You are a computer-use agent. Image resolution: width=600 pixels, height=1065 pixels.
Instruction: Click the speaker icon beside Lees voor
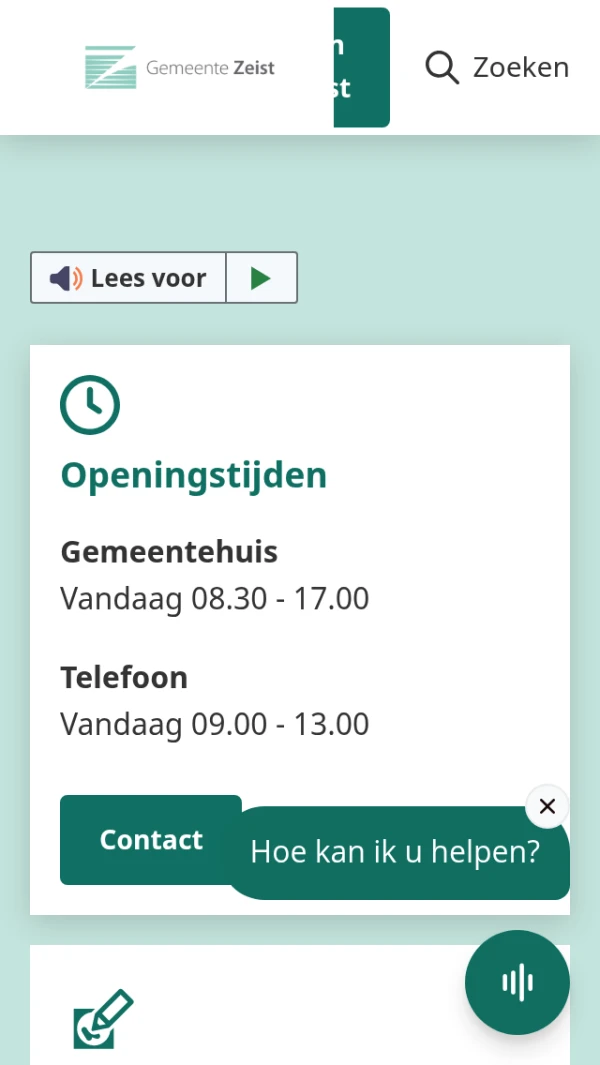tap(66, 278)
